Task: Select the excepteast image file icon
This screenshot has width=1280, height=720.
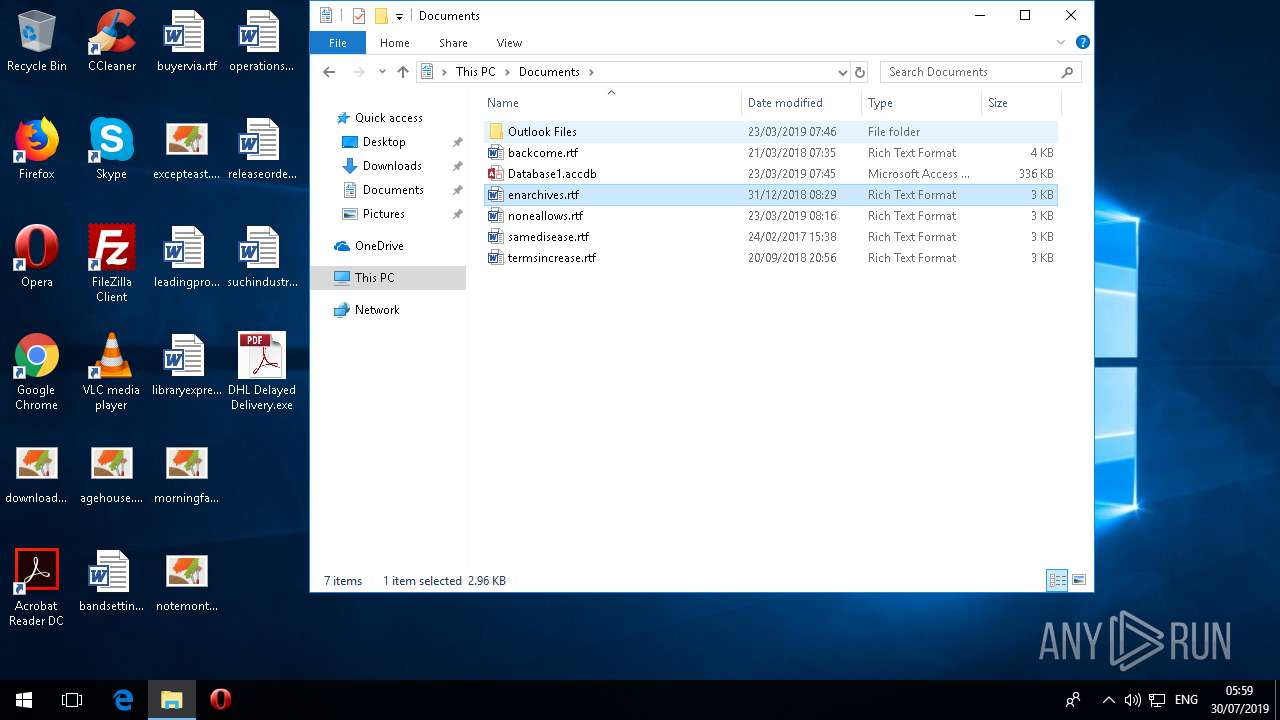Action: pos(186,150)
